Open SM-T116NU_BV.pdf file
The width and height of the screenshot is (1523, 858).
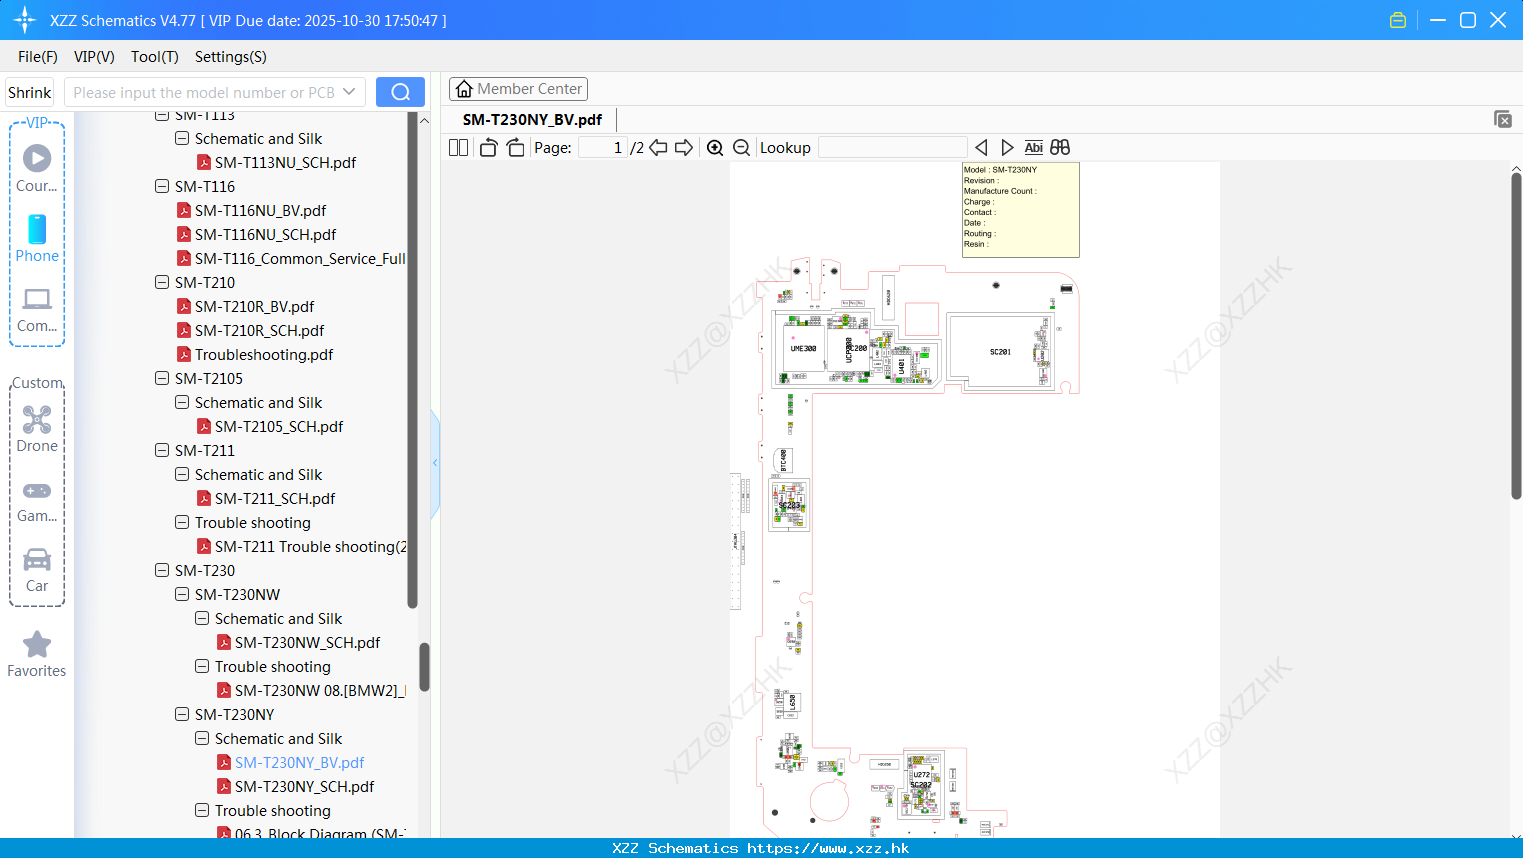(x=260, y=210)
